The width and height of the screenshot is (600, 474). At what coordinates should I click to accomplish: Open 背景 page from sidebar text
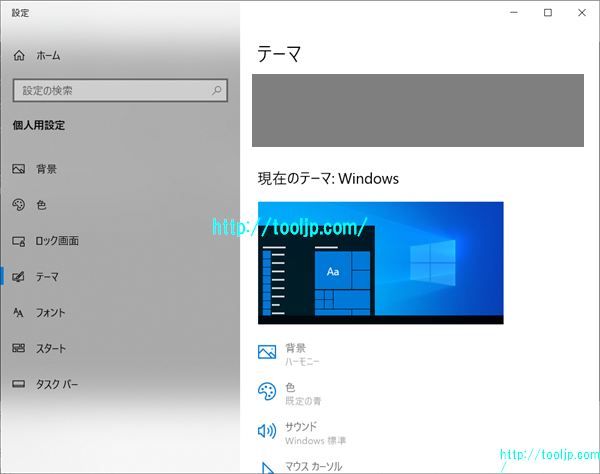tap(46, 169)
